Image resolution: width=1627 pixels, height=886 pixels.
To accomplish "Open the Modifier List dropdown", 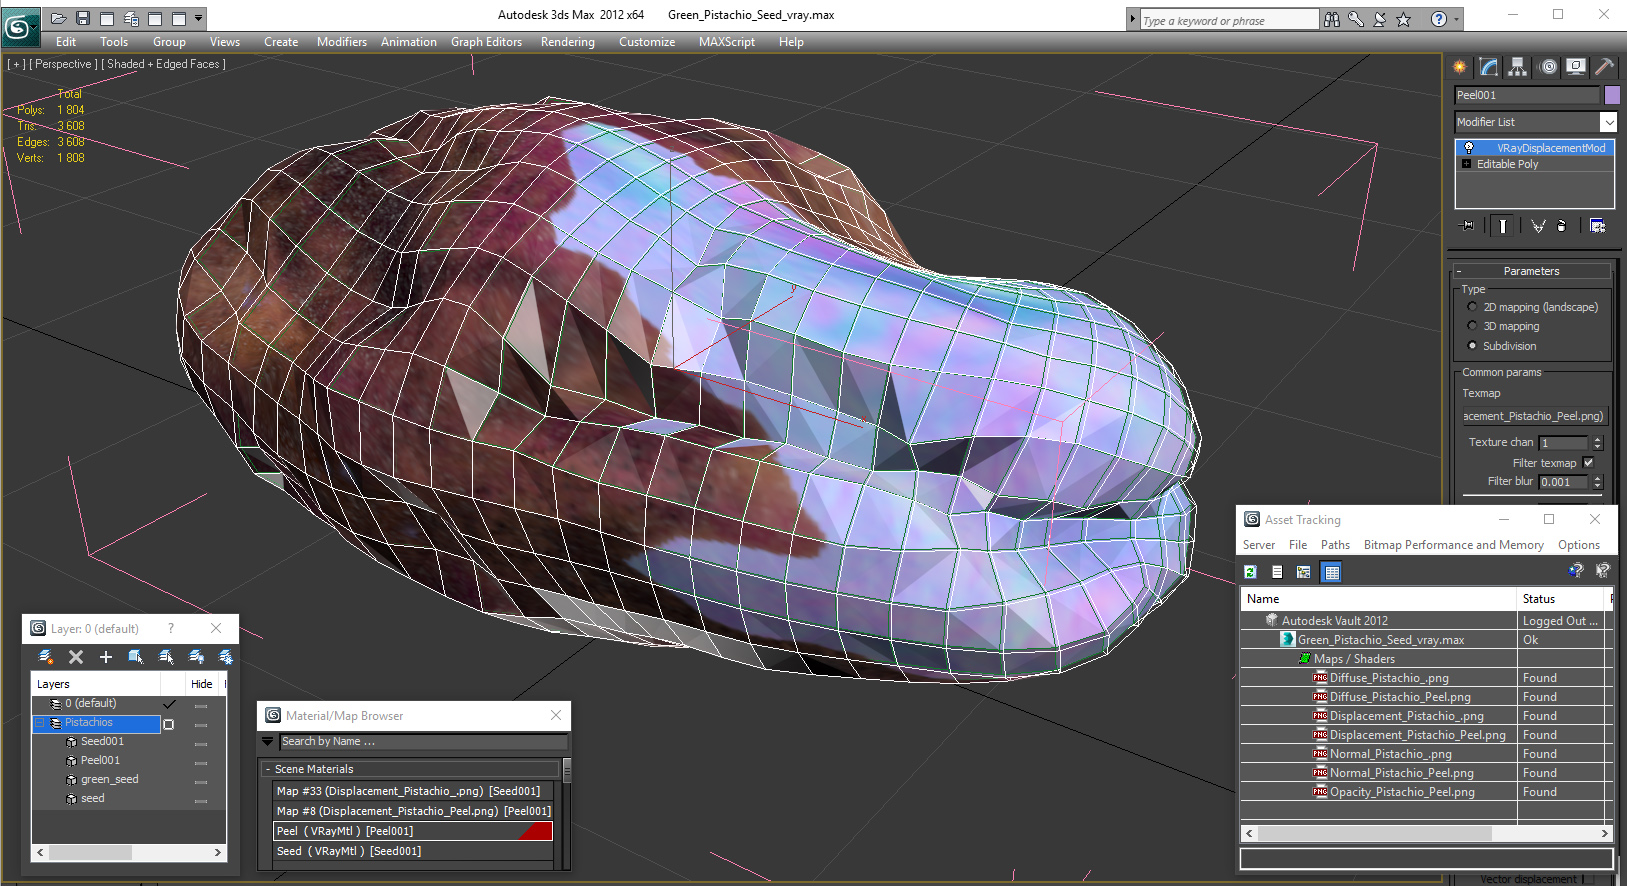I will tap(1608, 122).
